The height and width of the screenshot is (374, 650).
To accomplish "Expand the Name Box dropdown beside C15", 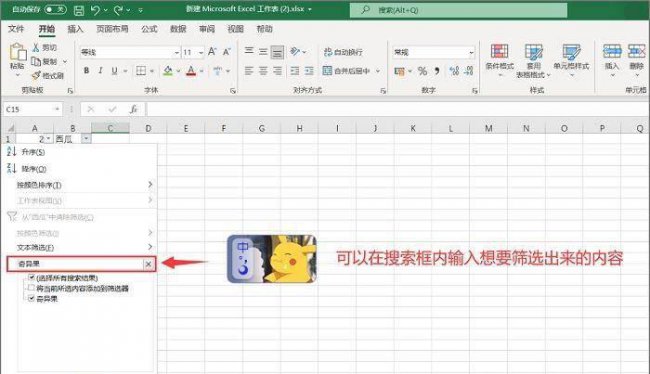I will [57, 109].
